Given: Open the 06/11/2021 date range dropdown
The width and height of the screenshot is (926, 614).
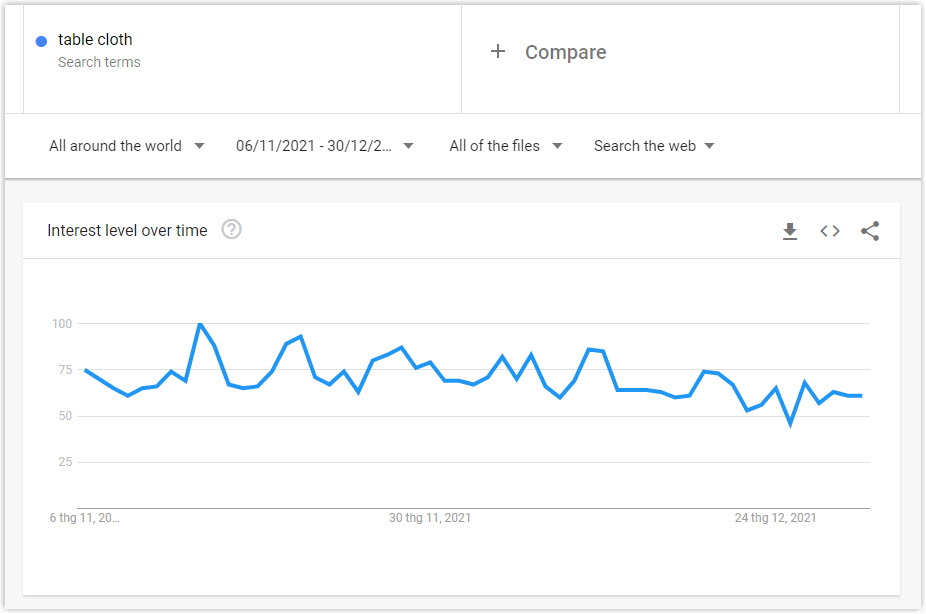Looking at the screenshot, I should (324, 146).
